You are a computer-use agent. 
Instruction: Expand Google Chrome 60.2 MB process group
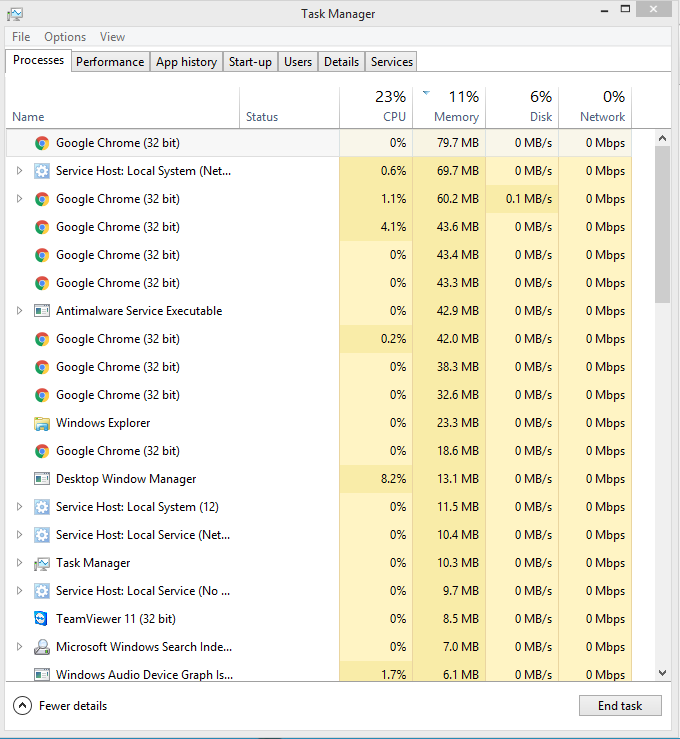tap(19, 199)
